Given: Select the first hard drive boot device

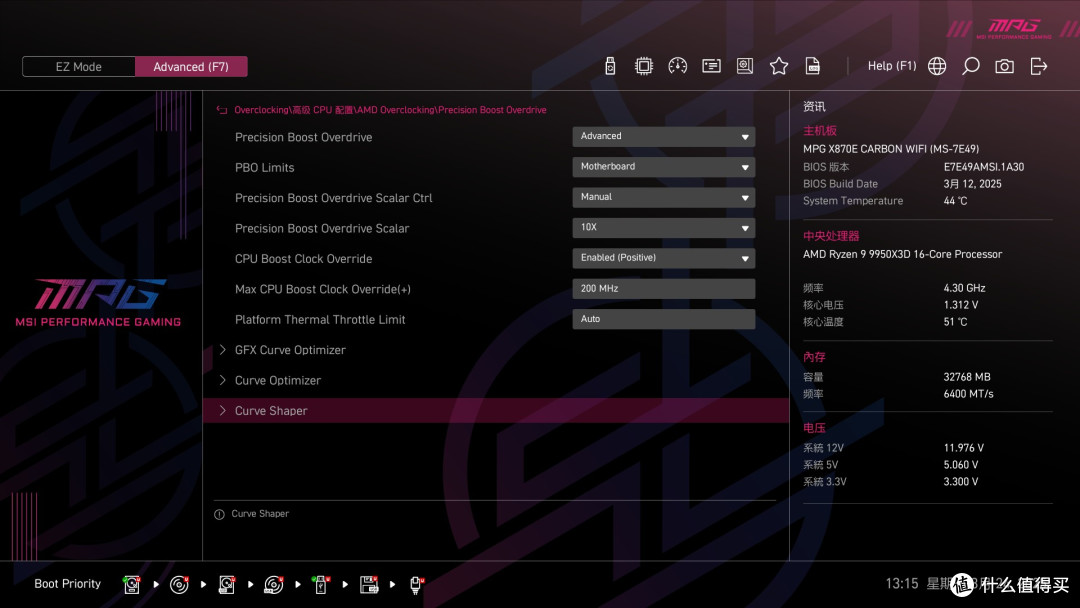Looking at the screenshot, I should [132, 585].
